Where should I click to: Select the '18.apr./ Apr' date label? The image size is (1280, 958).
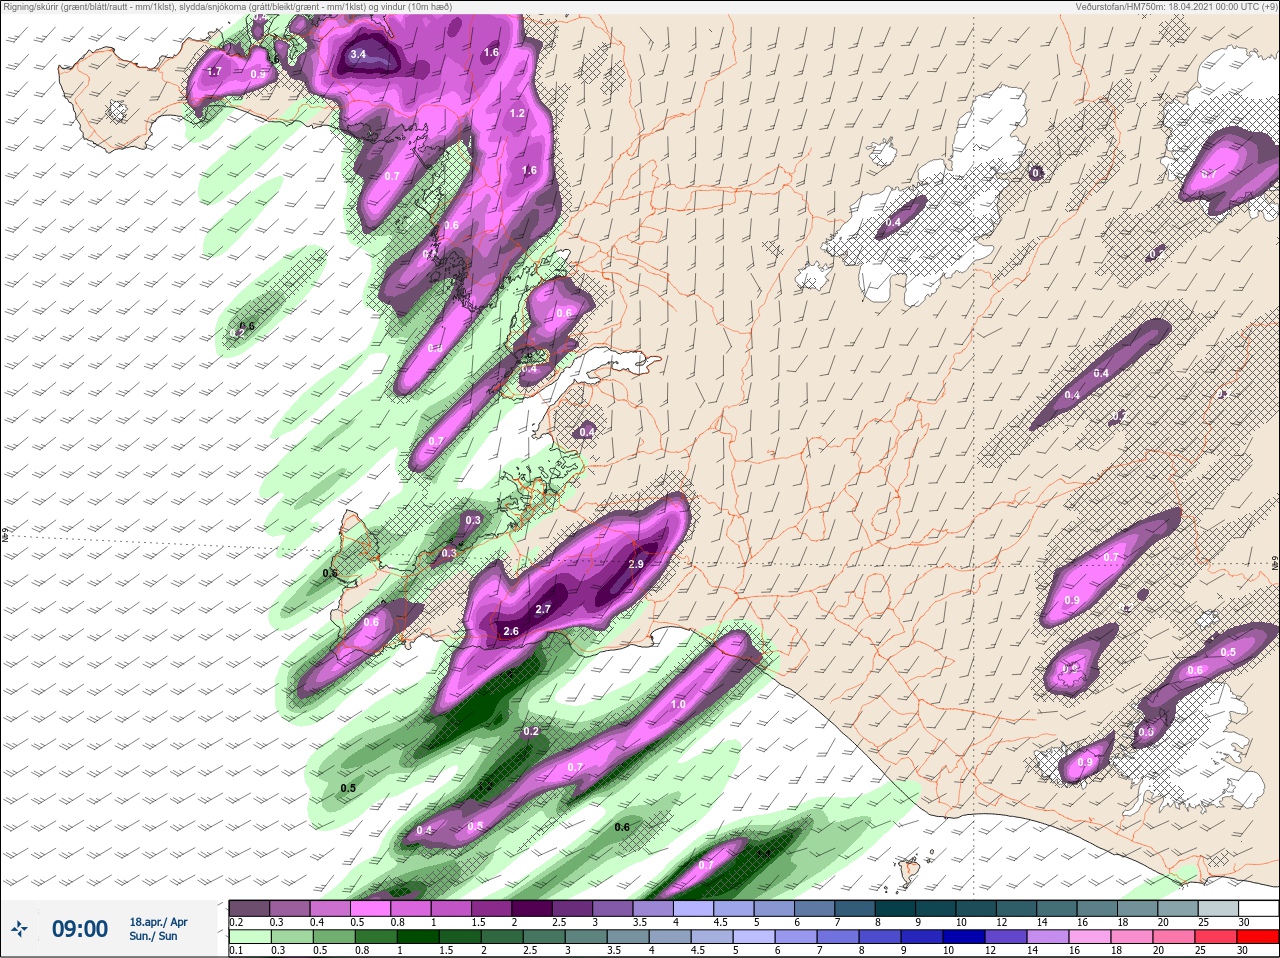[x=158, y=922]
